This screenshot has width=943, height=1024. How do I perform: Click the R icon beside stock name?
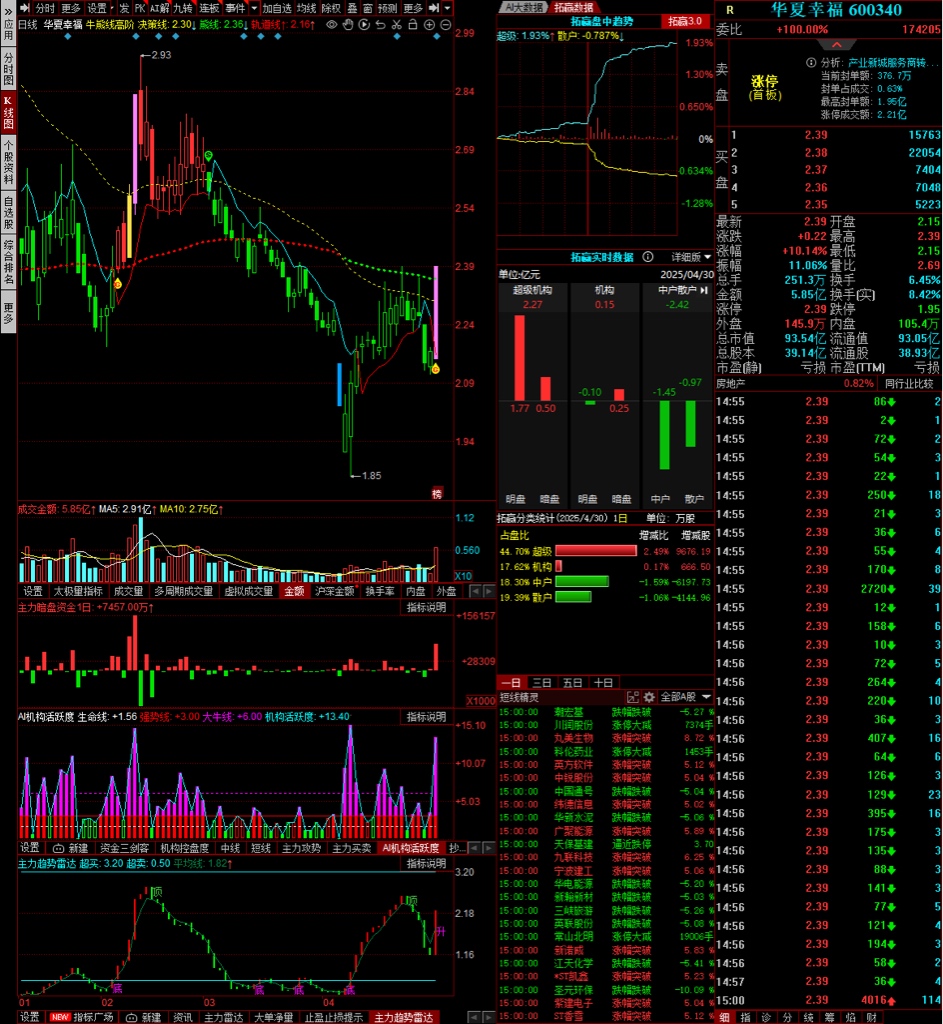pyautogui.click(x=730, y=10)
